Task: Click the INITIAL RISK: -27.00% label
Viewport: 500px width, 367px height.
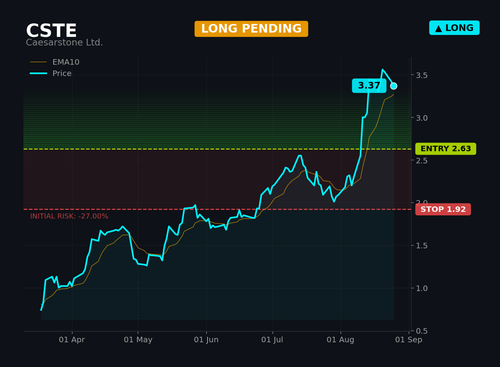Action: tap(69, 216)
